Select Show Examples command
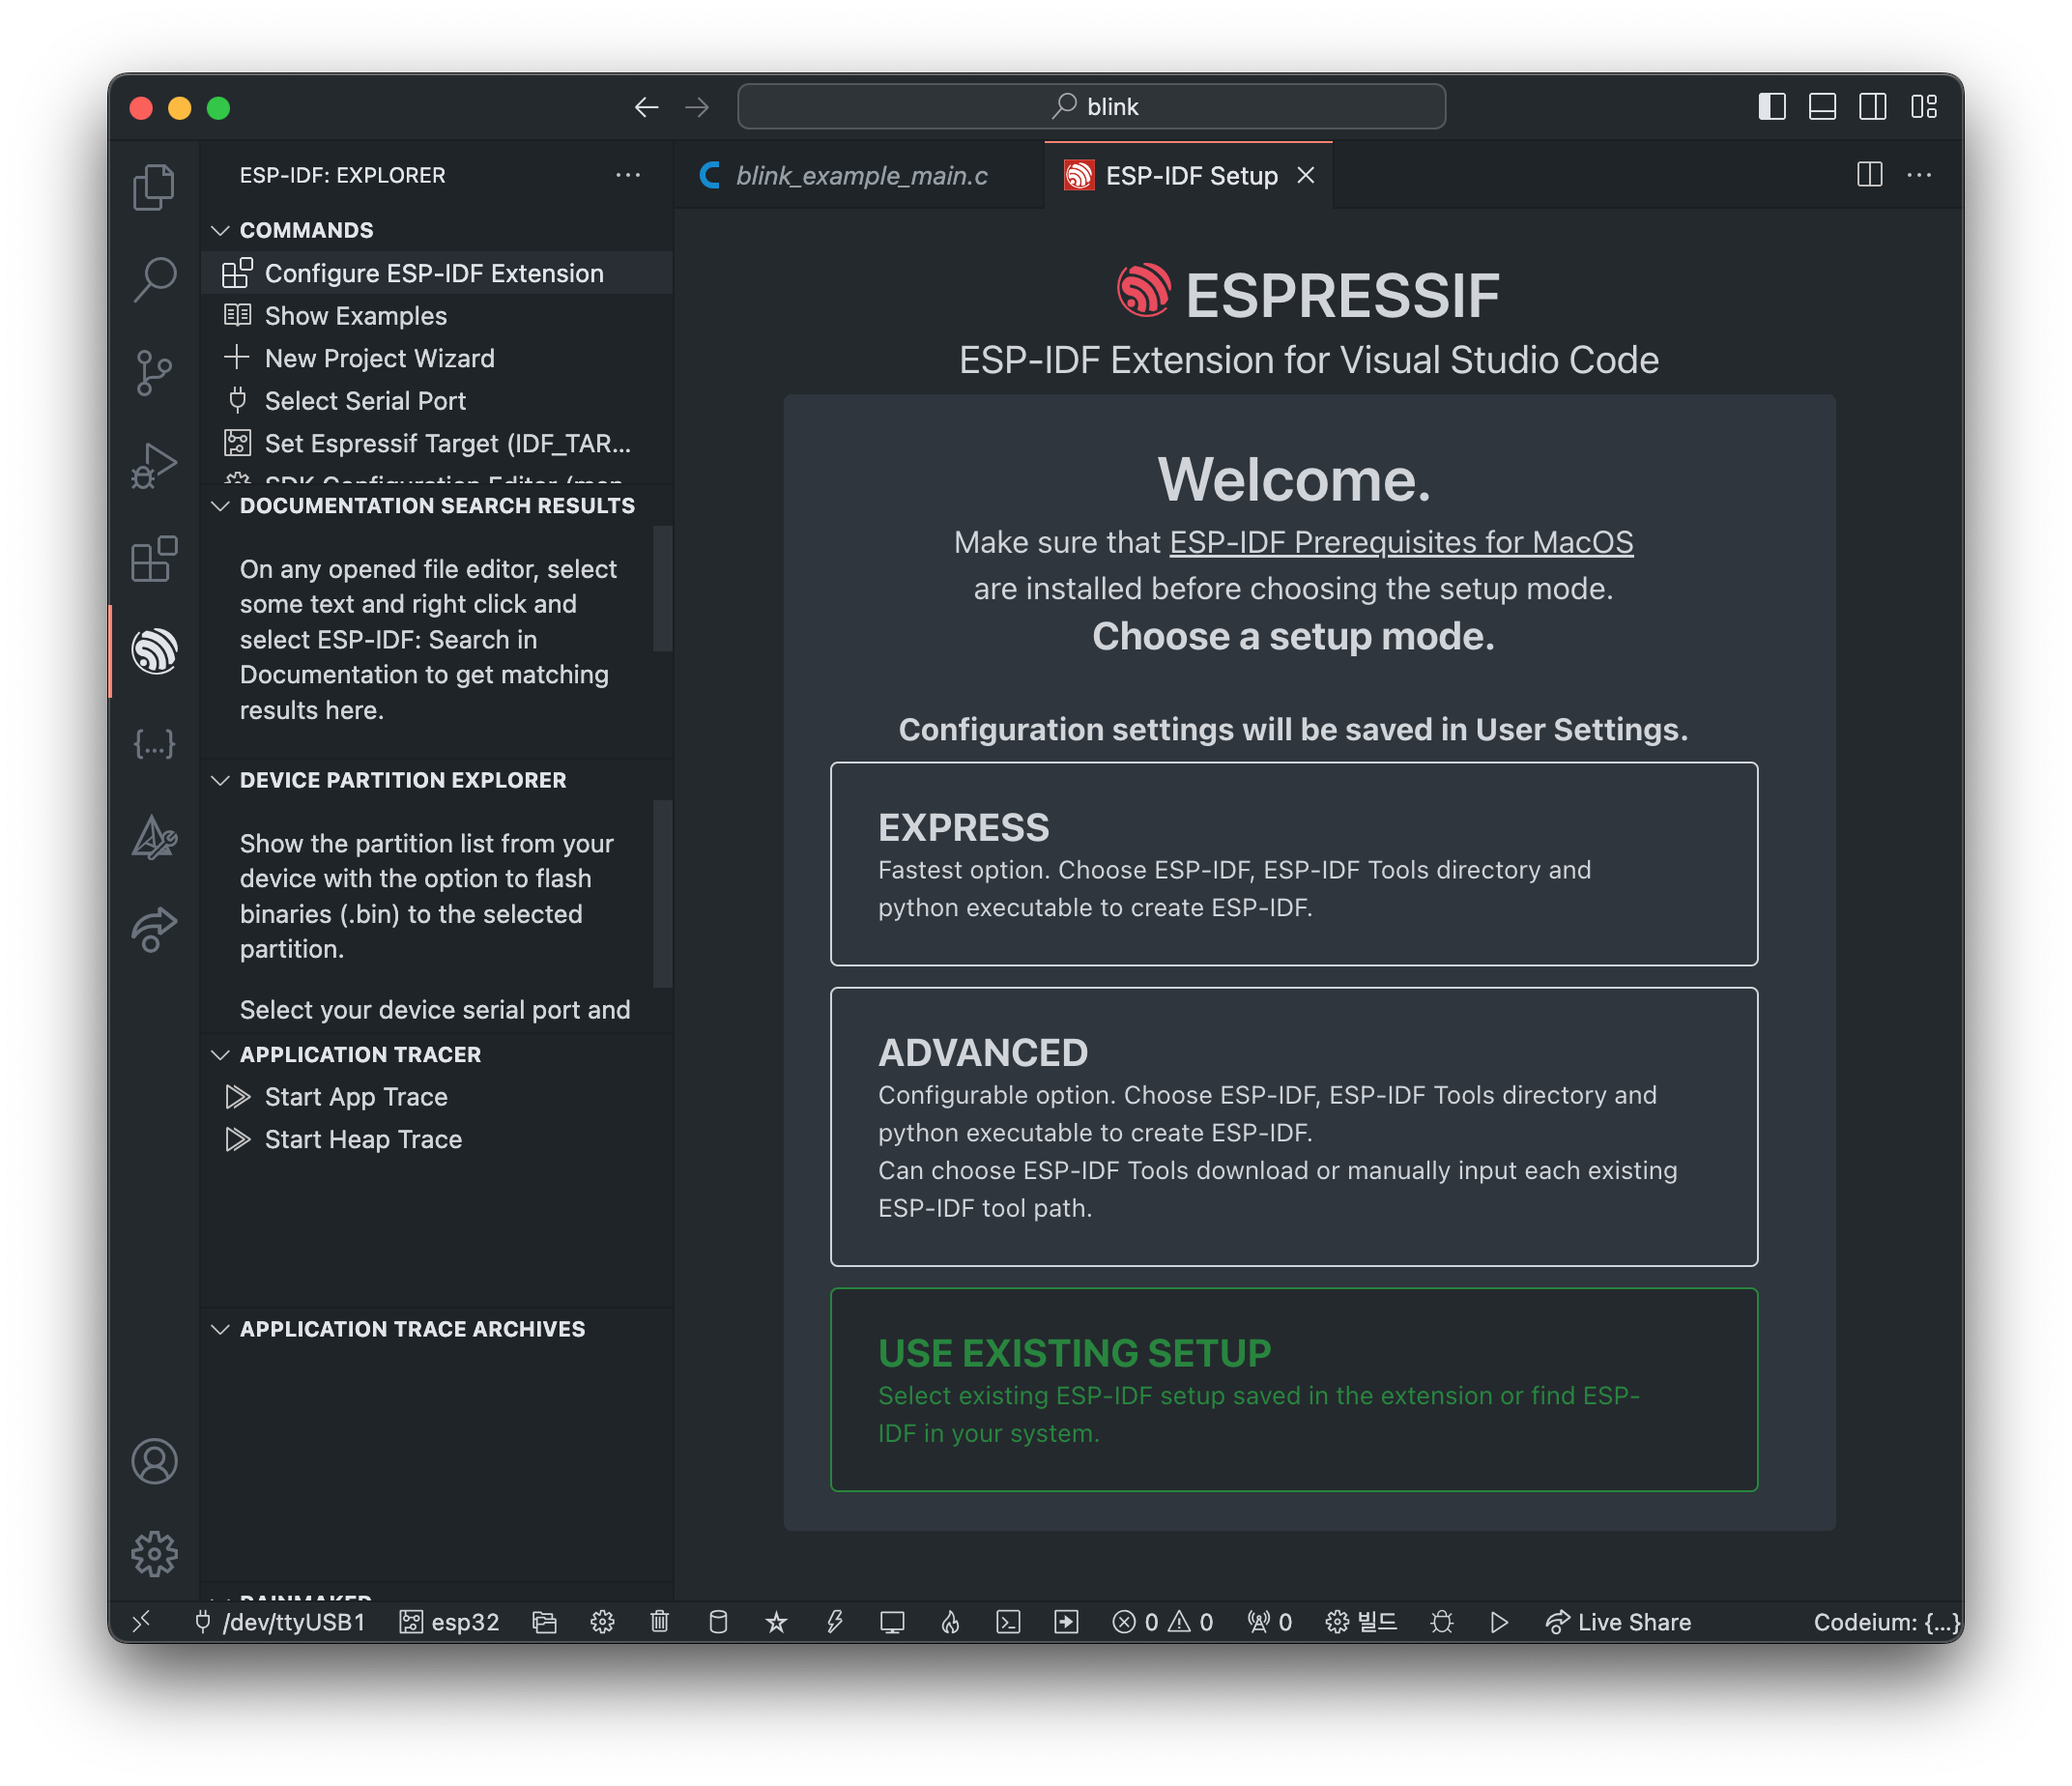The height and width of the screenshot is (1786, 2072). coord(355,316)
